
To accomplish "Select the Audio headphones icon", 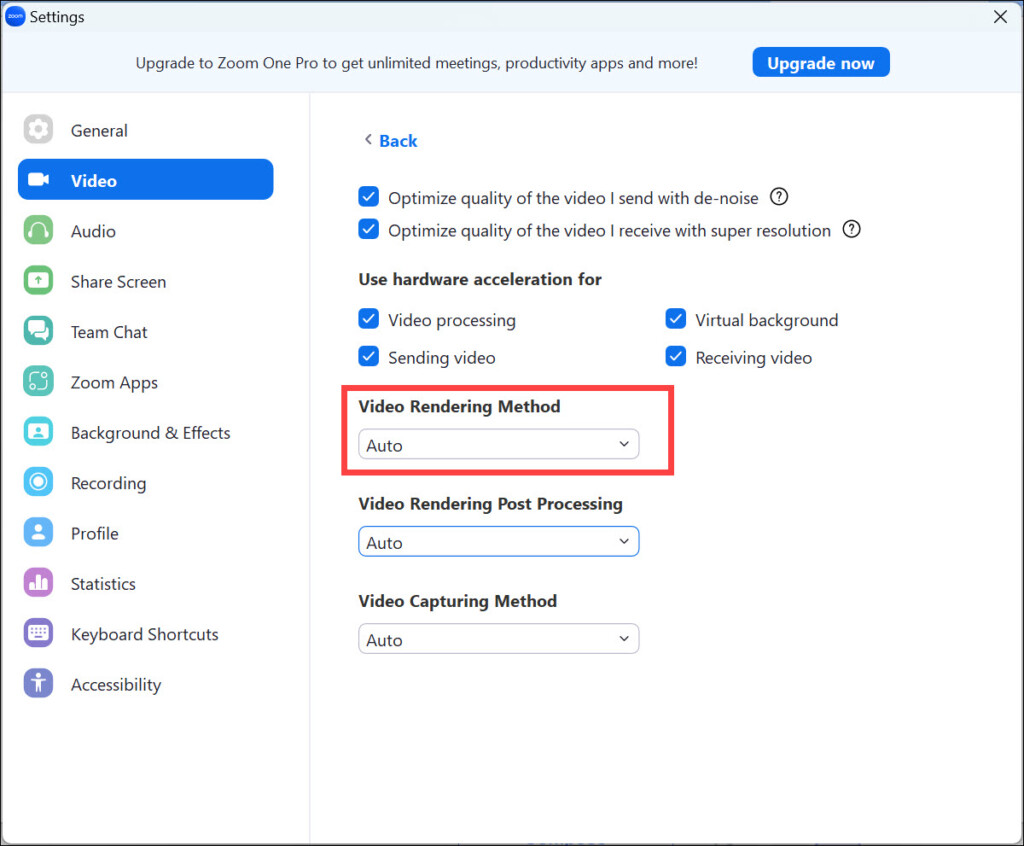I will pyautogui.click(x=38, y=231).
